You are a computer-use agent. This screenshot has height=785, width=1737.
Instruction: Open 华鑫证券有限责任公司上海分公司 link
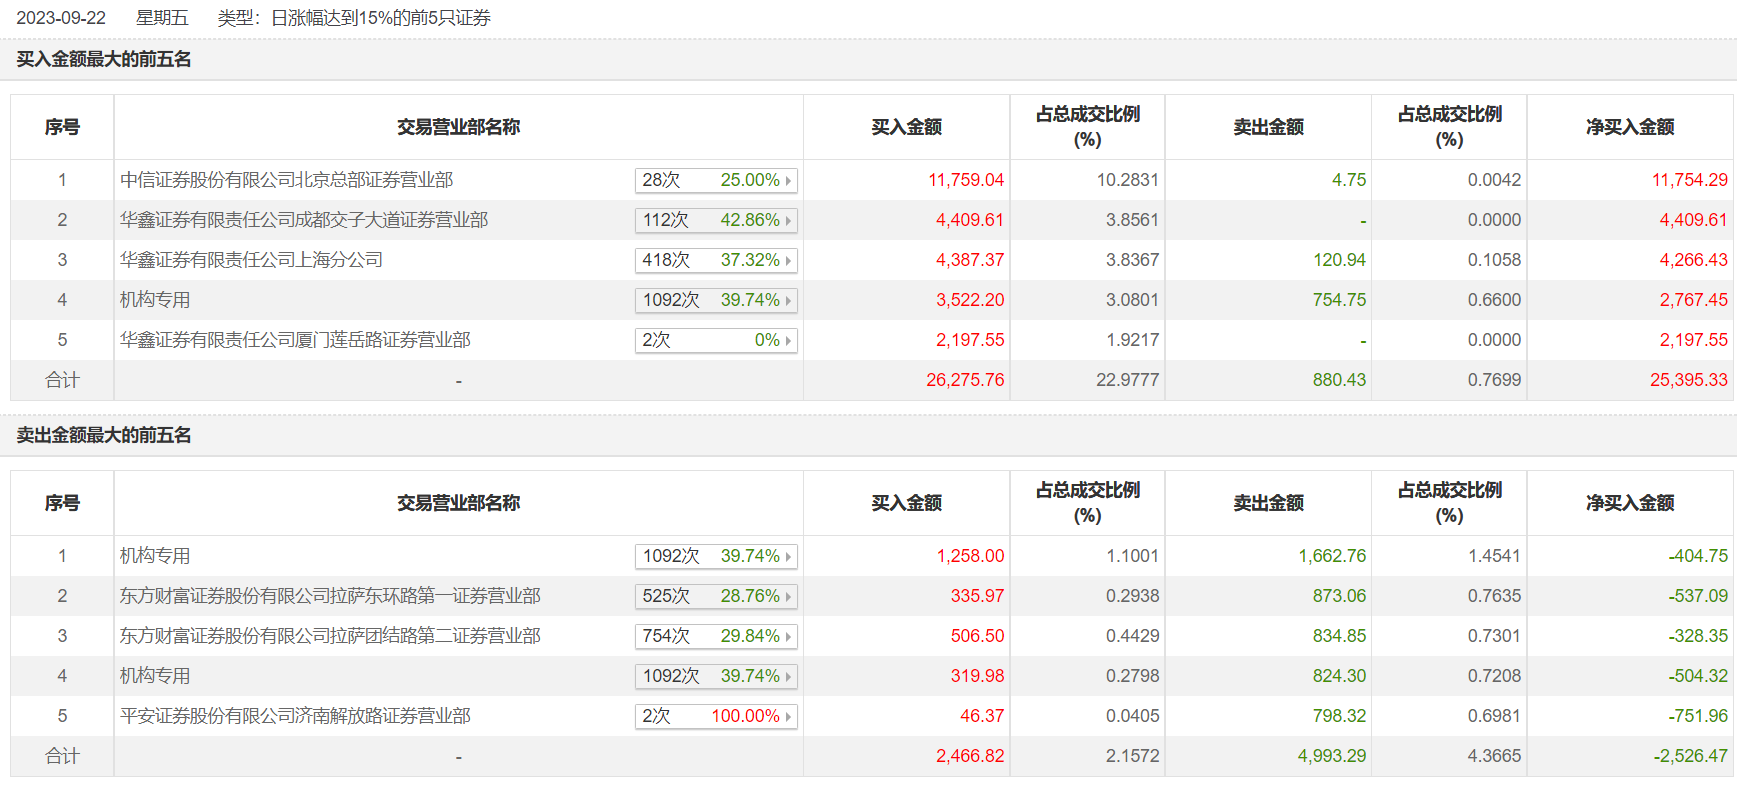tap(251, 260)
